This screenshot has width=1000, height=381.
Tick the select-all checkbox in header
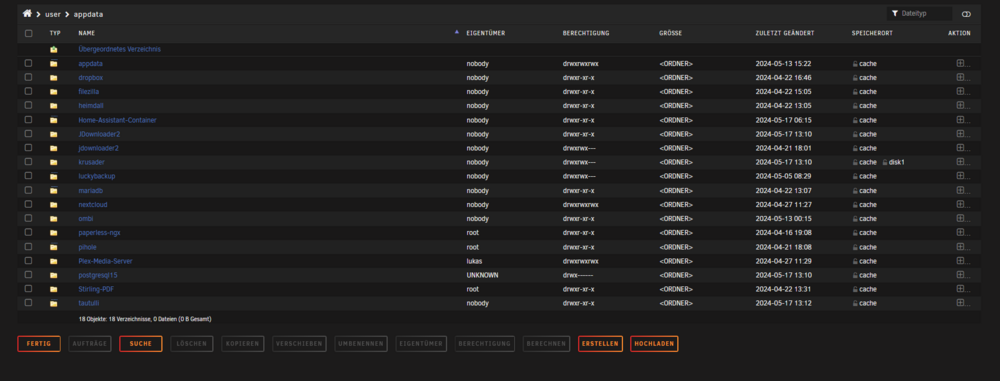tap(28, 33)
